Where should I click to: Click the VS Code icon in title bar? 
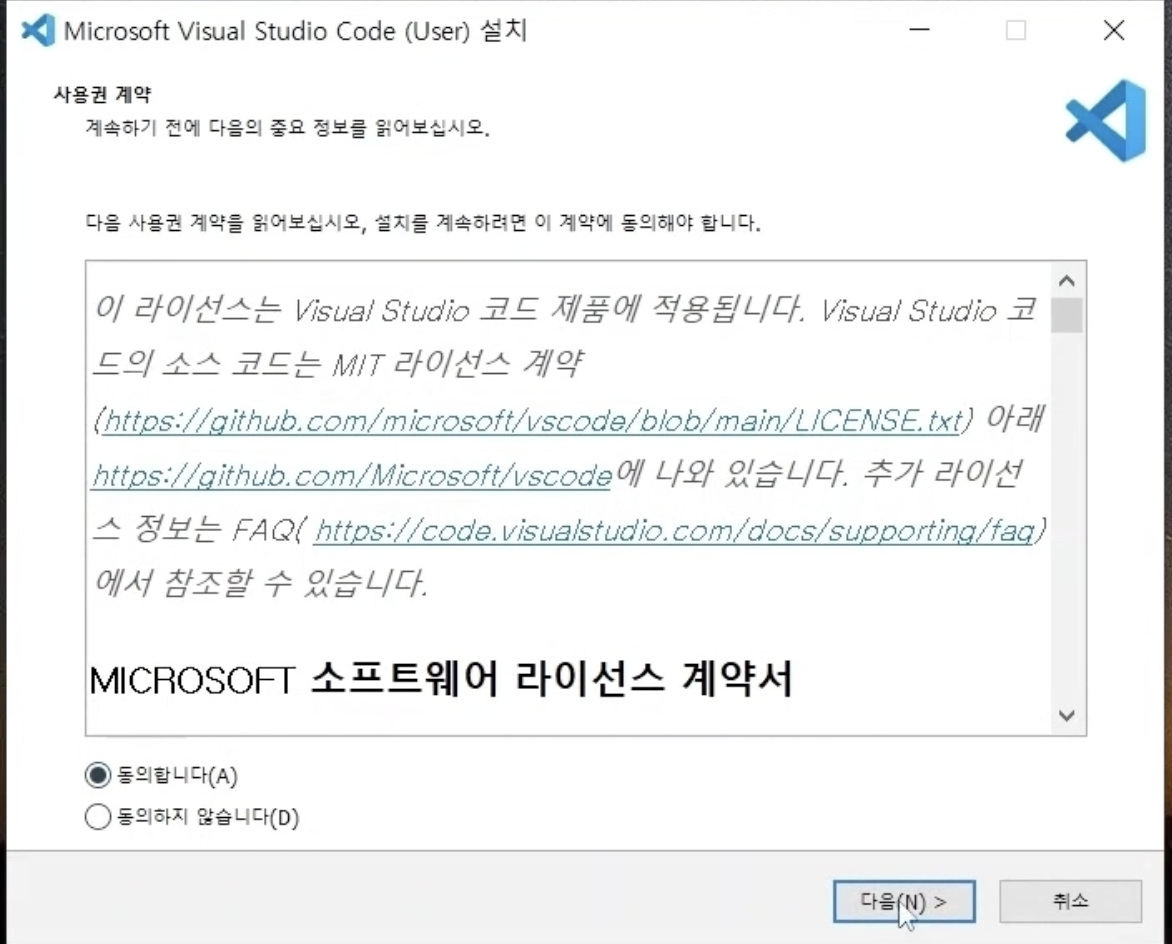pos(38,31)
